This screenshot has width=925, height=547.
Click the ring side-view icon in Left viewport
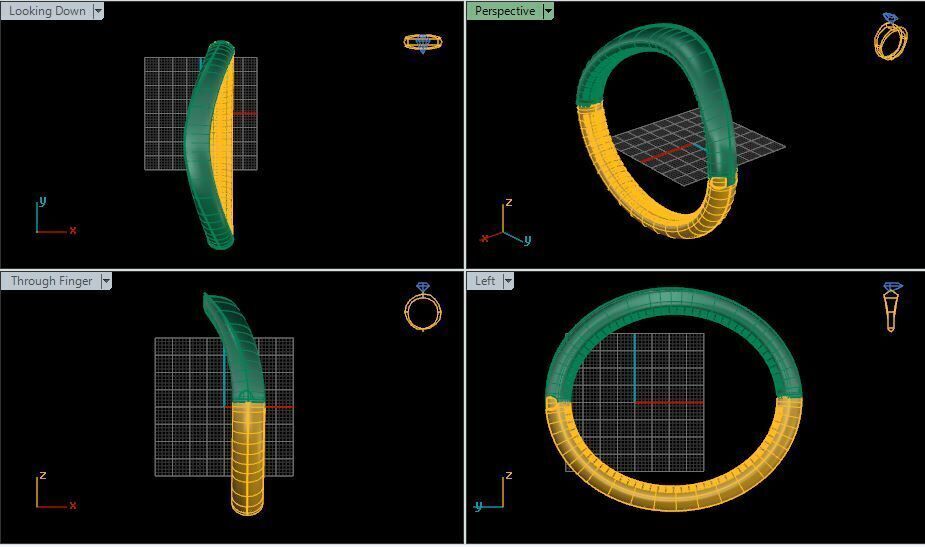coord(891,307)
